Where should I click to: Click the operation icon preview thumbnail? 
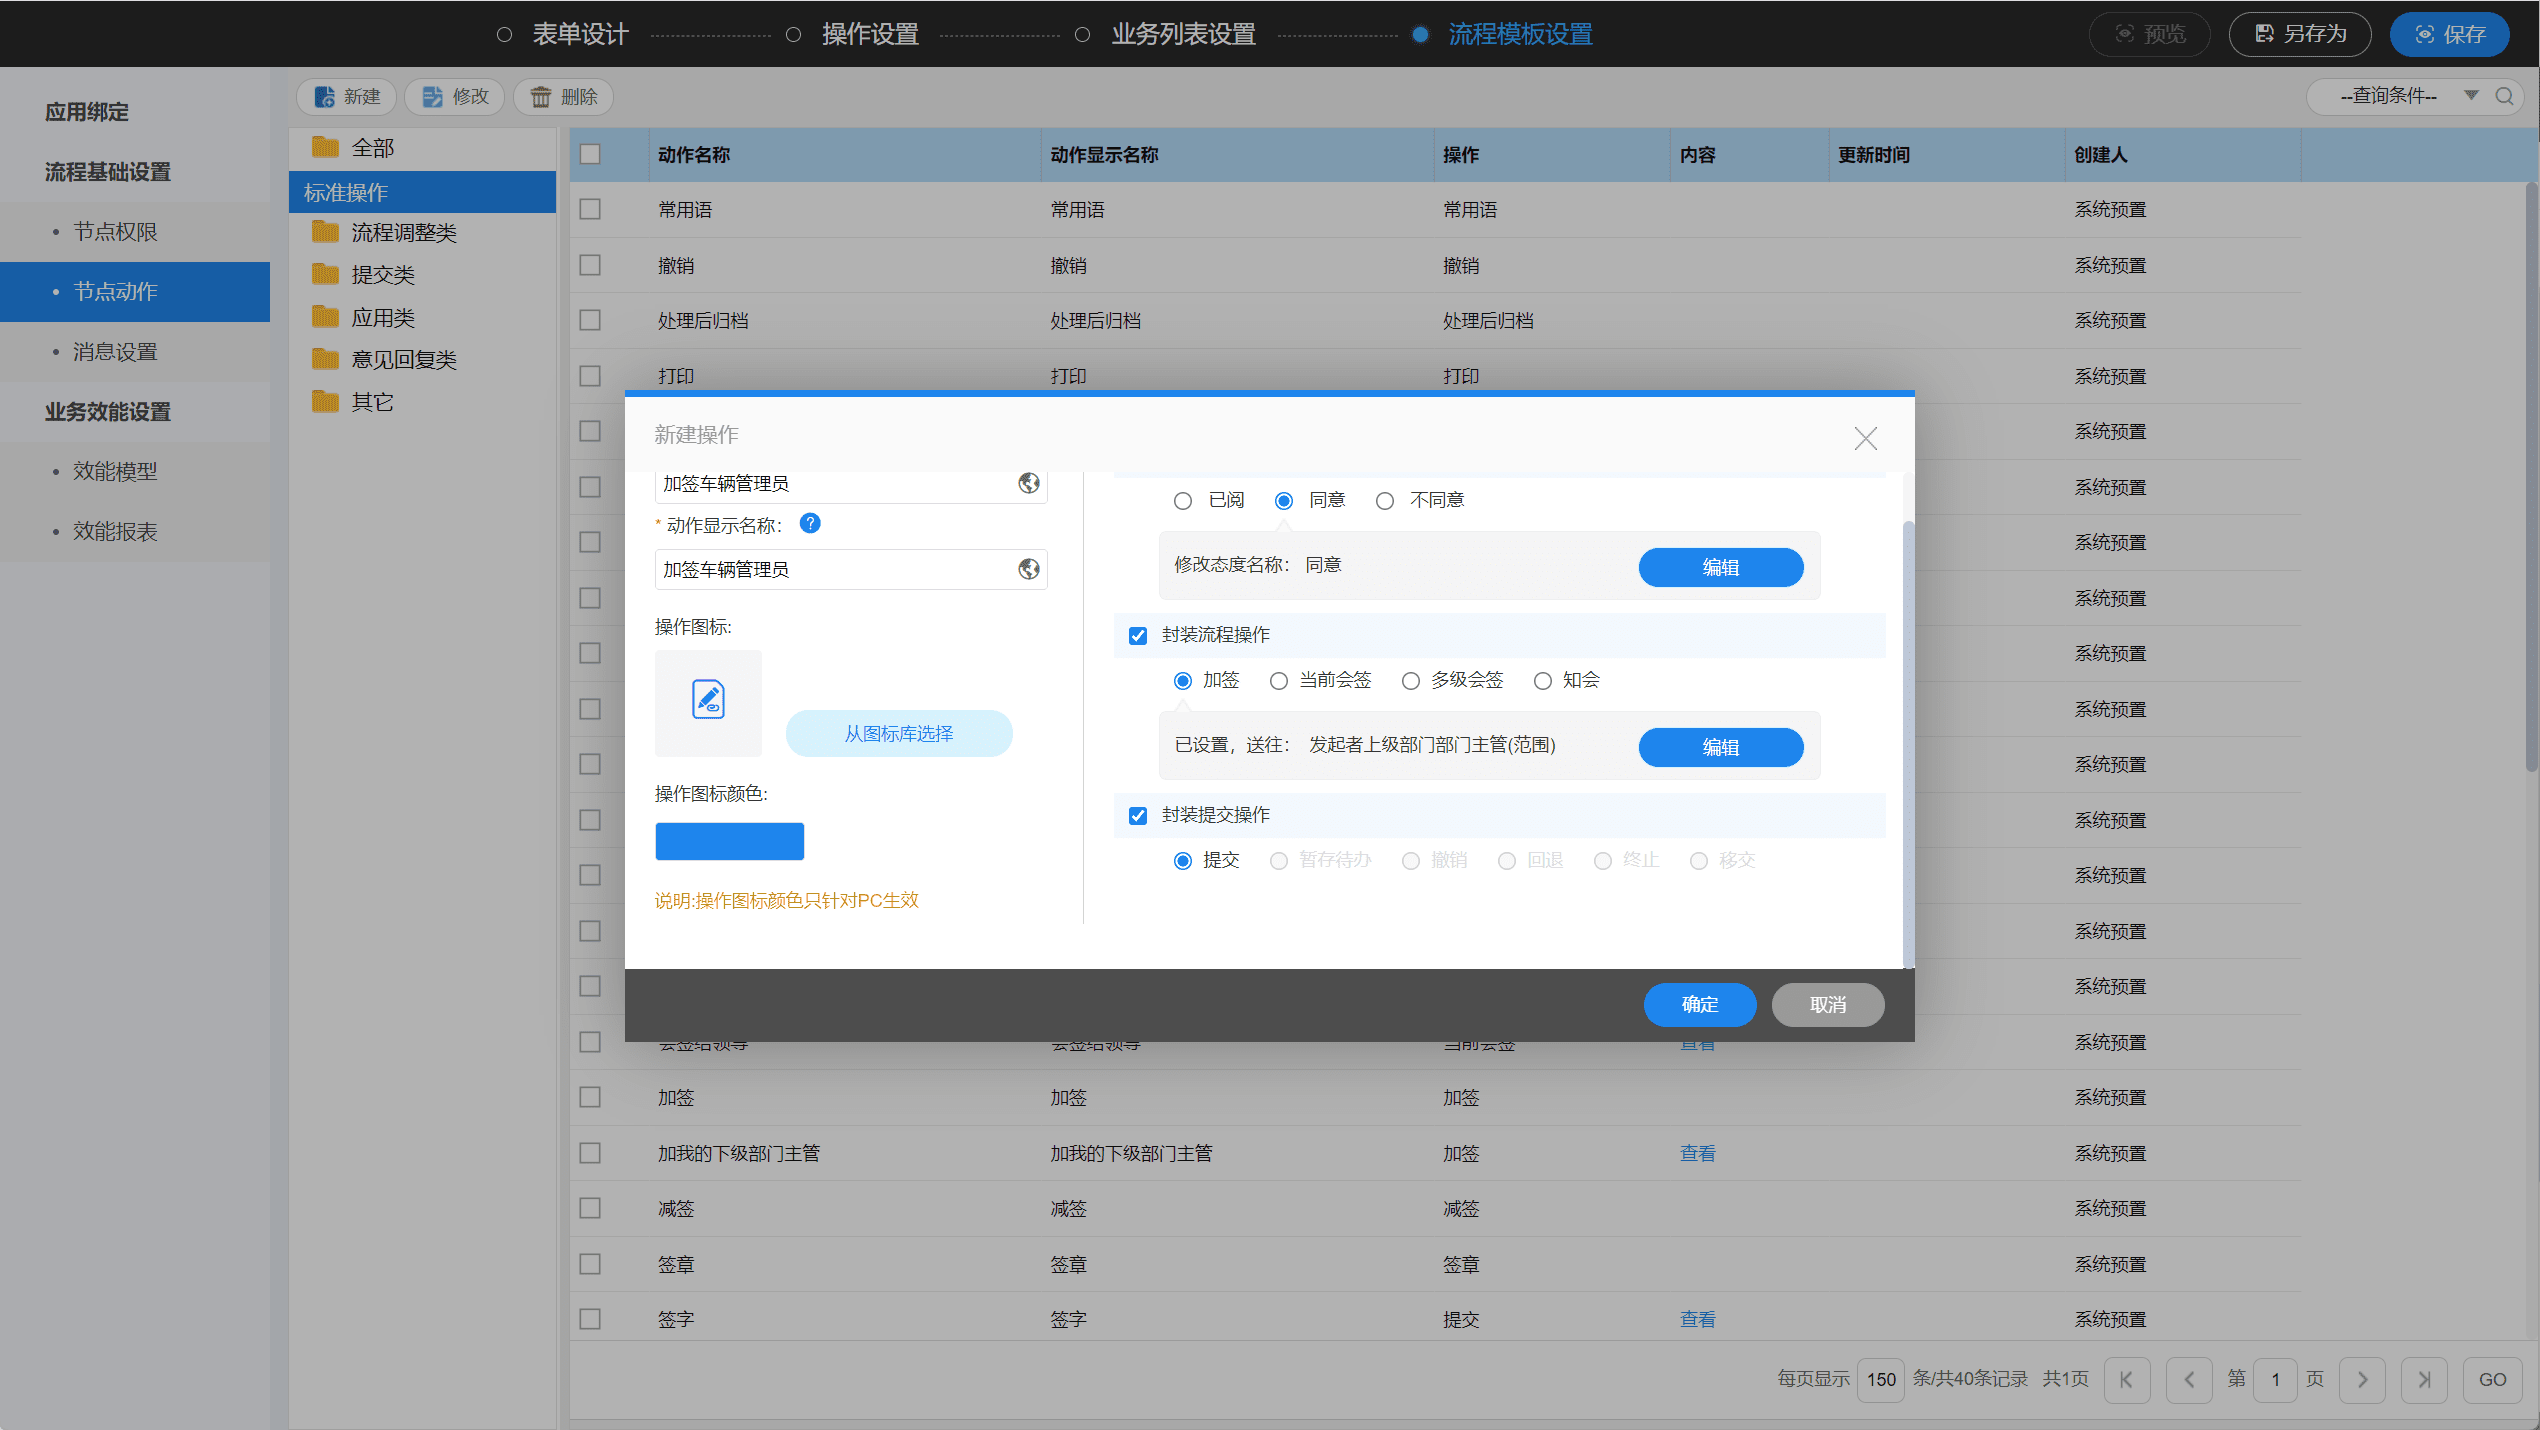point(708,702)
